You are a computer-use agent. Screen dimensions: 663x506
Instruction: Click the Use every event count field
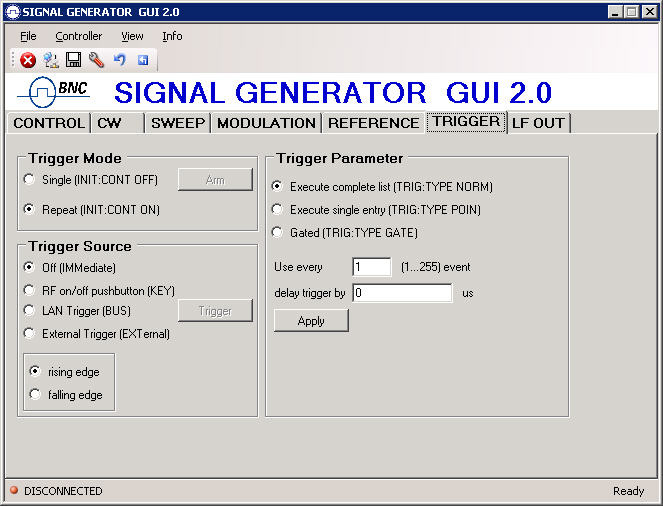(x=372, y=267)
